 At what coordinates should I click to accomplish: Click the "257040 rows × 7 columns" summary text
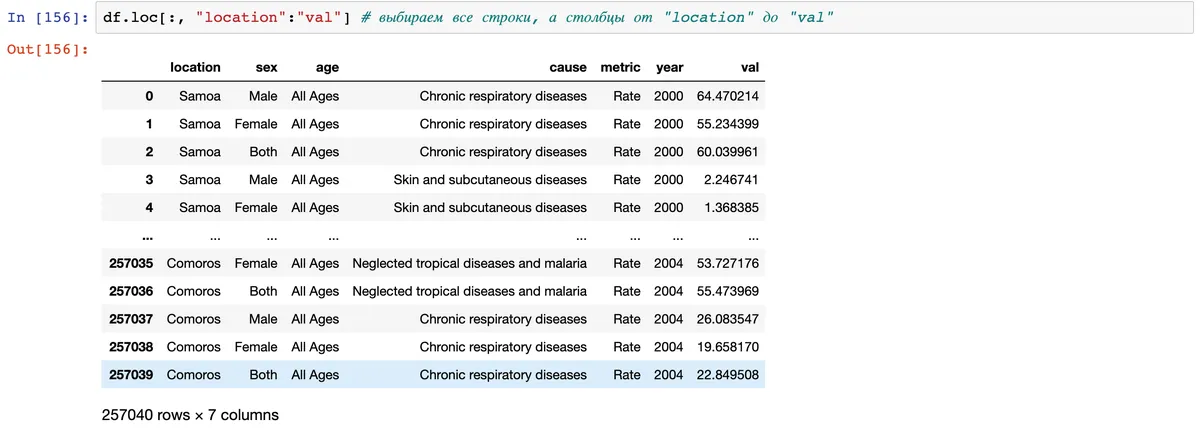[x=190, y=414]
